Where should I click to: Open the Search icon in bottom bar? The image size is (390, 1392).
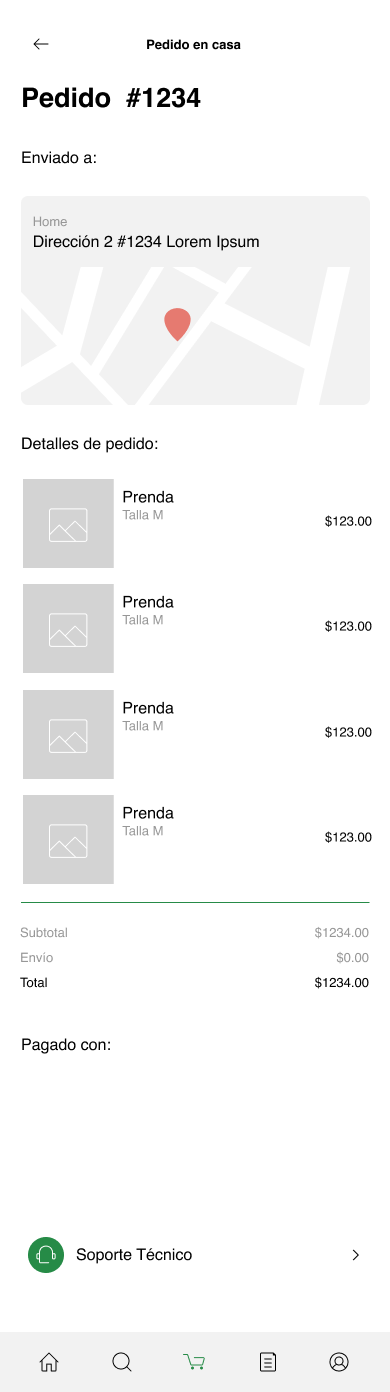(x=122, y=1362)
